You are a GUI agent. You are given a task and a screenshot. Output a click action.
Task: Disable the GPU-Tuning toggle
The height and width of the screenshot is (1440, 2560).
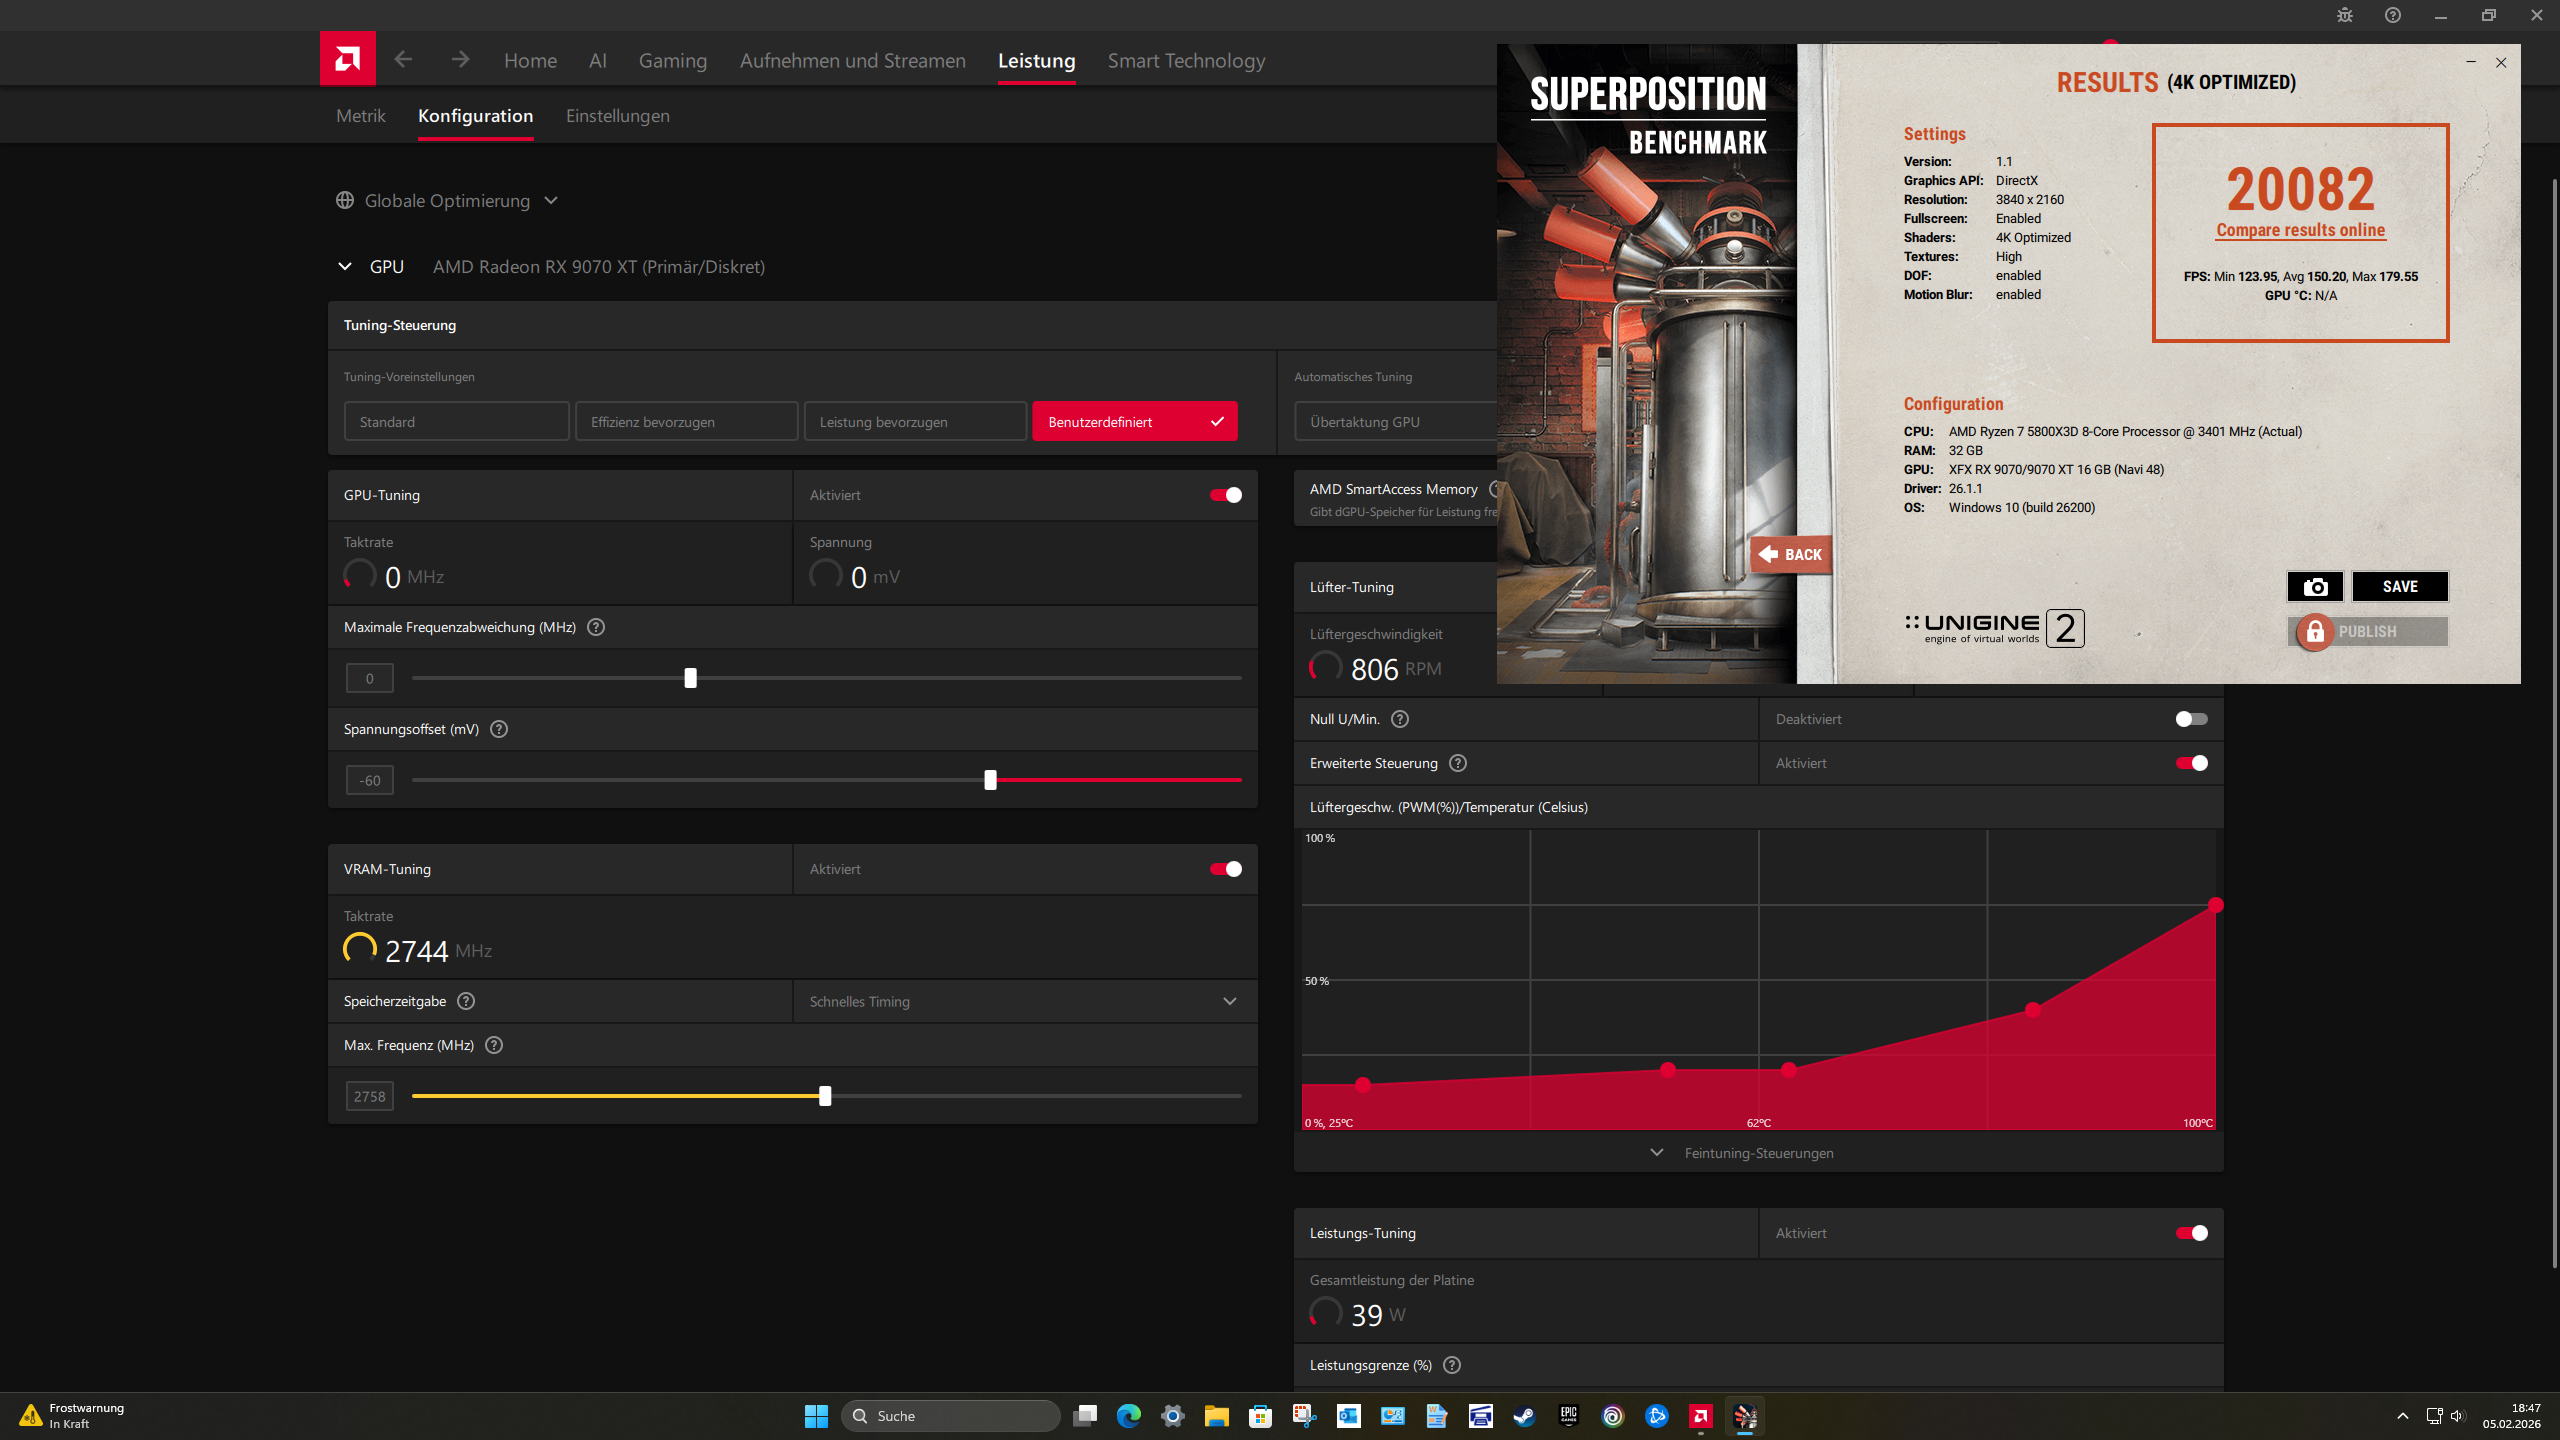pos(1224,495)
